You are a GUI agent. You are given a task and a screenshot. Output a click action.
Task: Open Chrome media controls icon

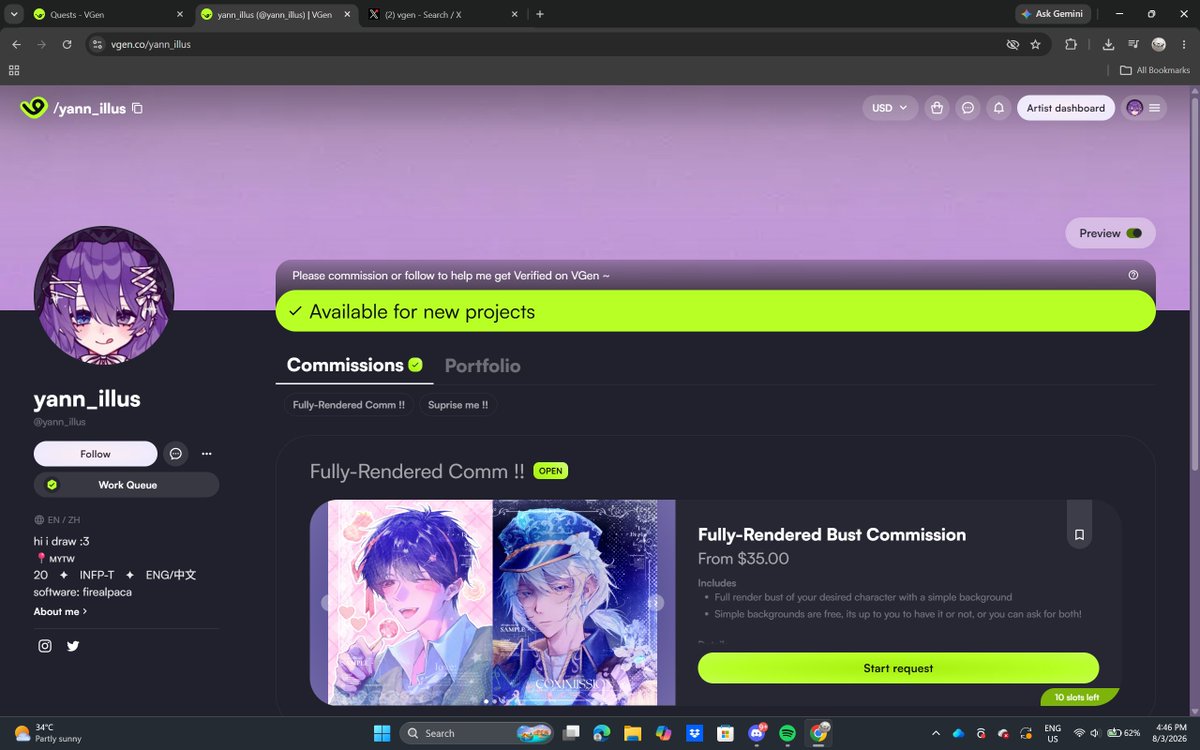tap(1133, 44)
